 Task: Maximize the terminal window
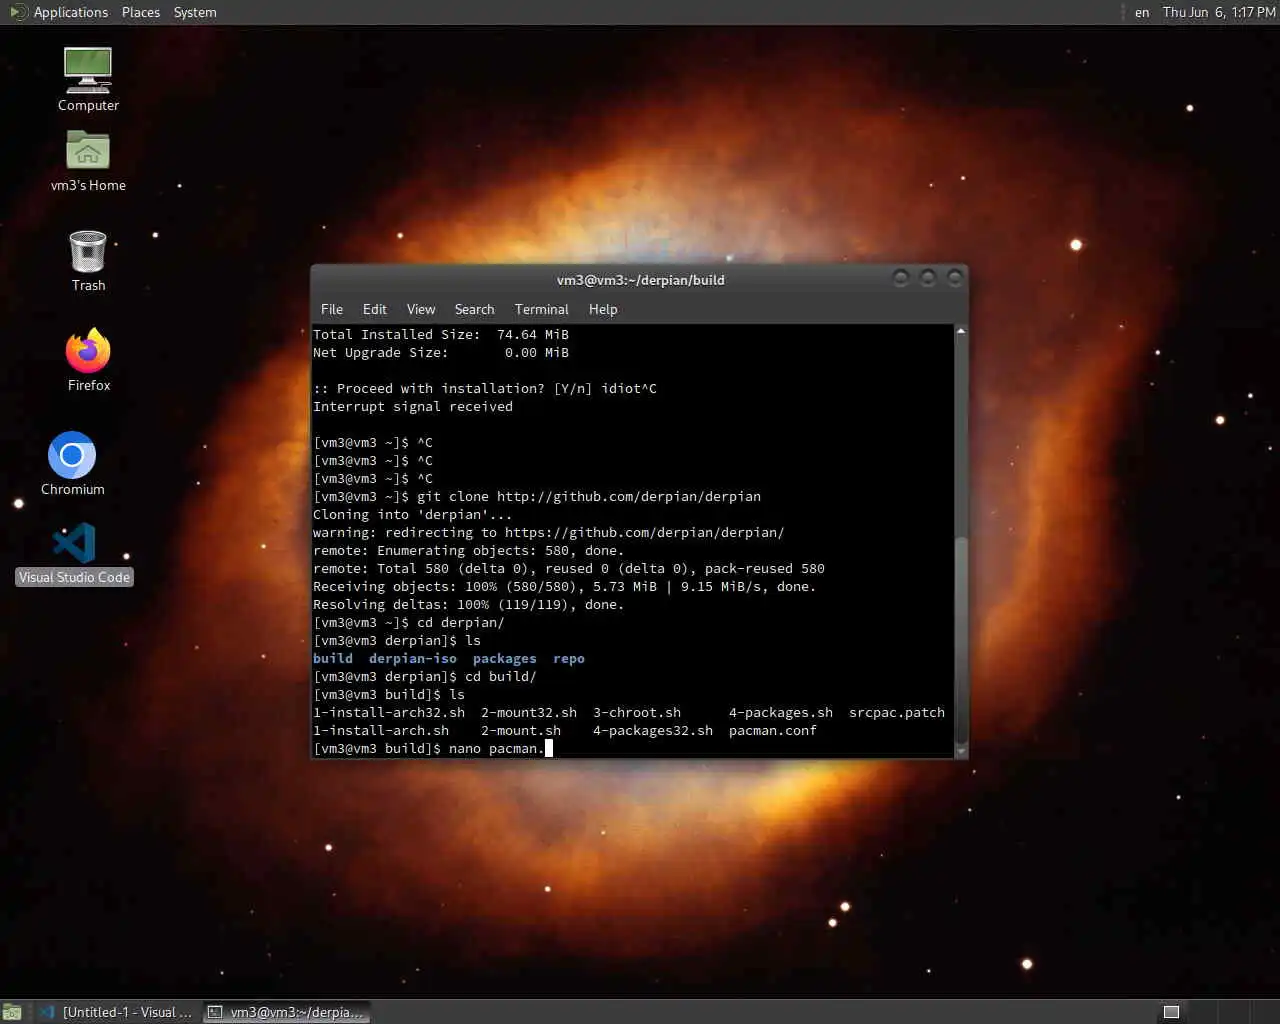(928, 278)
